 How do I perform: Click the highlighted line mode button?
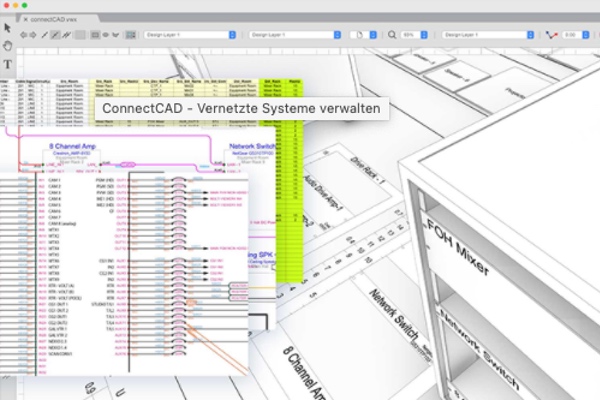pos(55,35)
